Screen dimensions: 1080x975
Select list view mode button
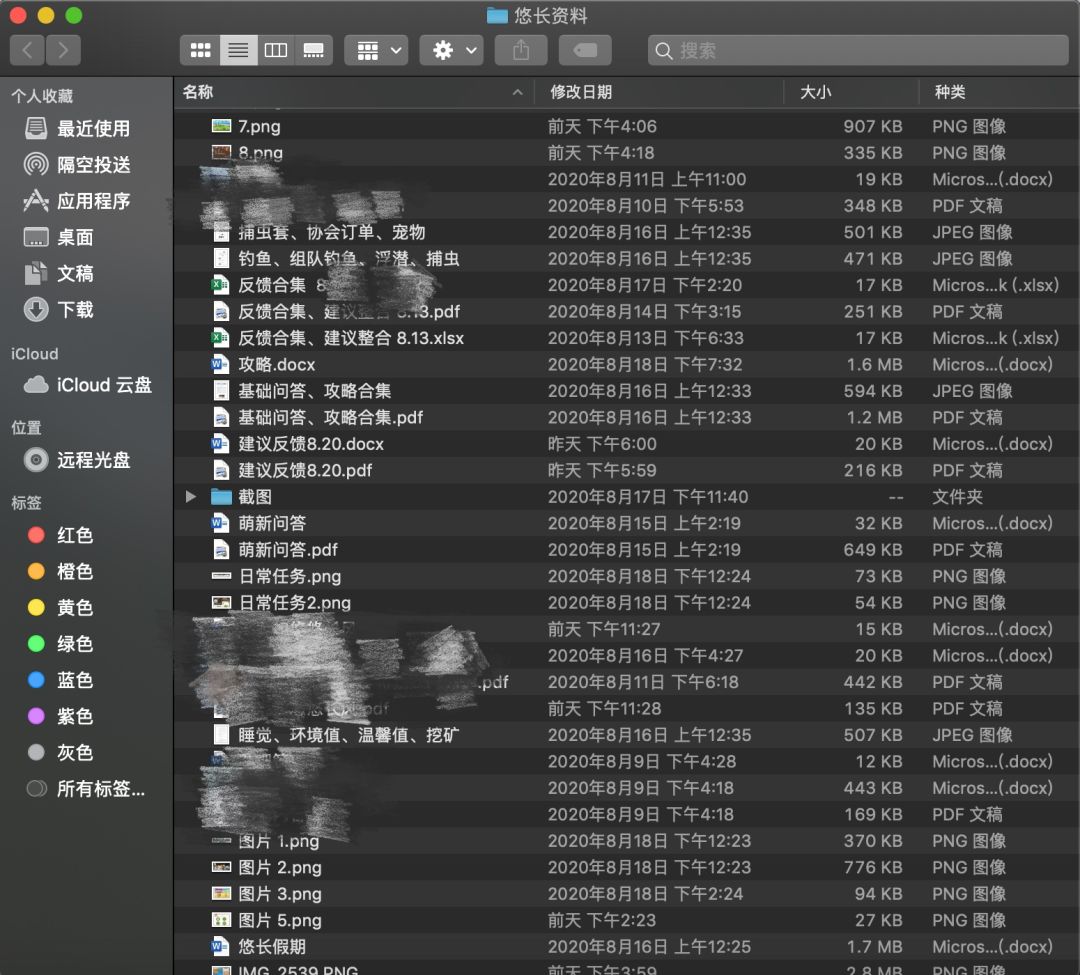pyautogui.click(x=238, y=50)
